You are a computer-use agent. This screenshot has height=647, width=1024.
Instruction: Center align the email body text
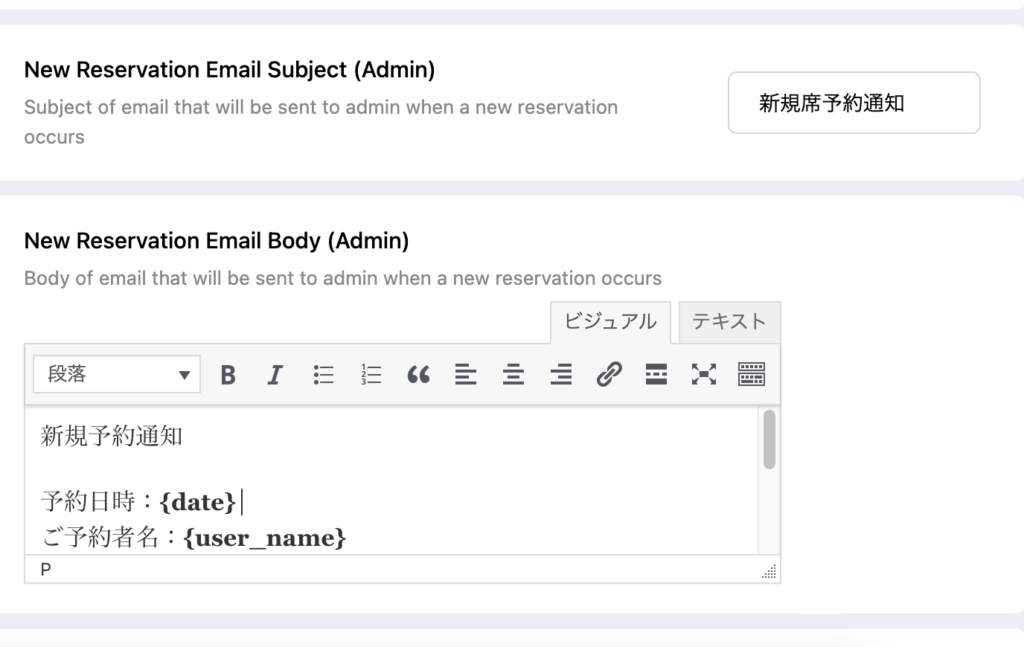click(x=513, y=375)
